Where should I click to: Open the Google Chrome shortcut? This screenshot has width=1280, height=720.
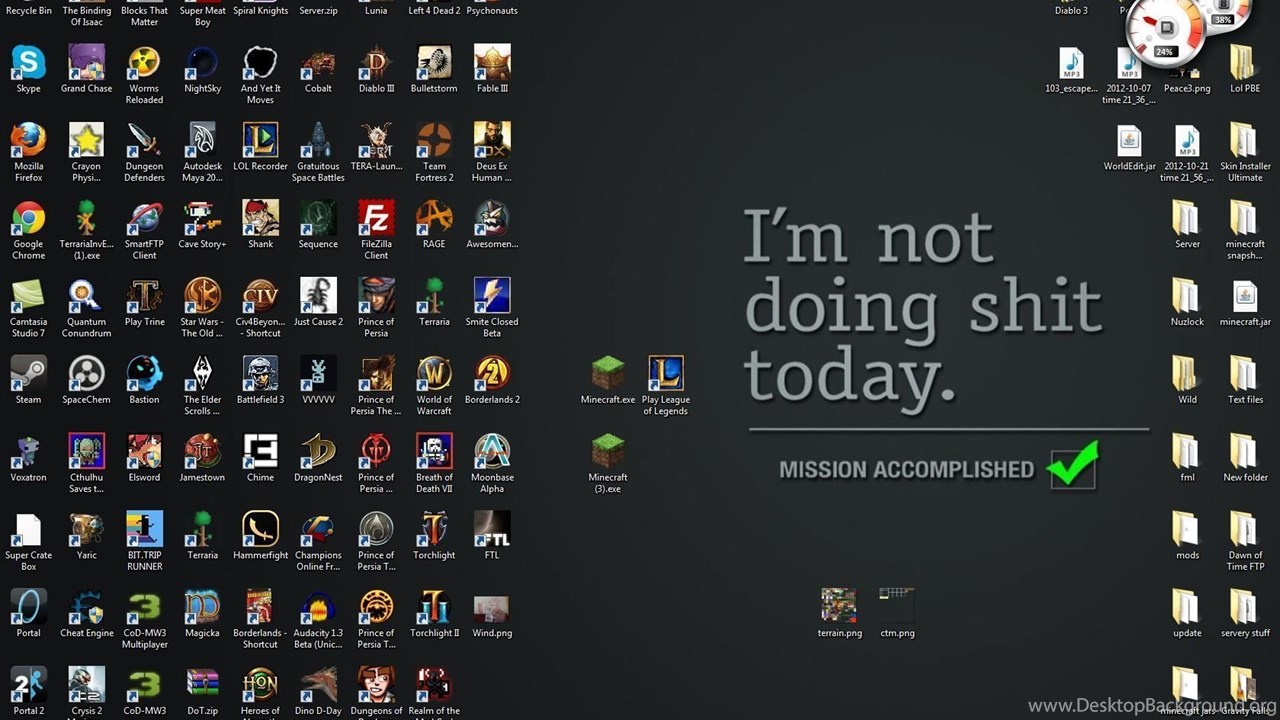tap(28, 219)
